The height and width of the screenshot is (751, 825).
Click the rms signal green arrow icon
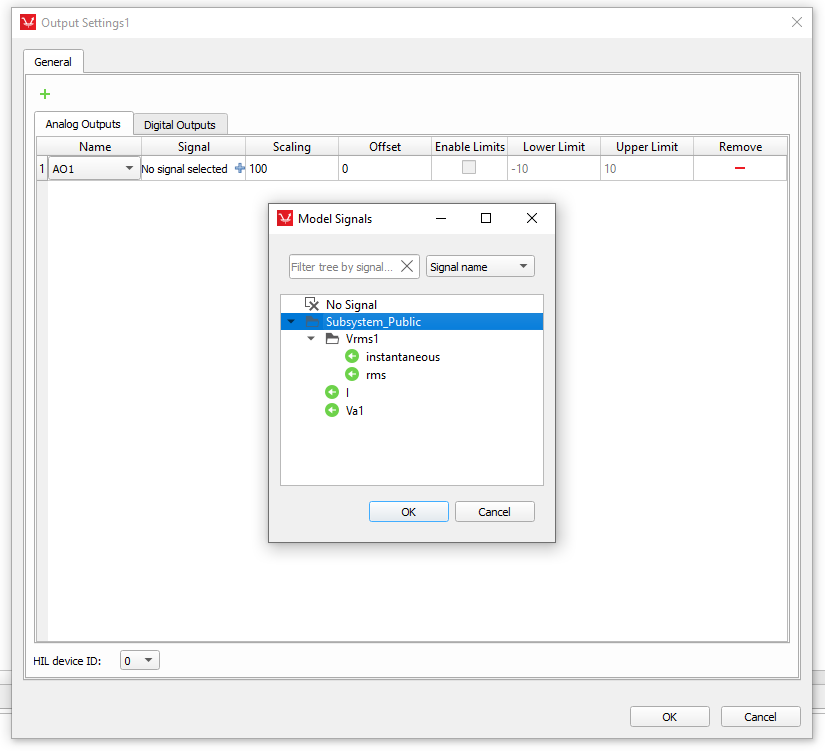tap(352, 375)
